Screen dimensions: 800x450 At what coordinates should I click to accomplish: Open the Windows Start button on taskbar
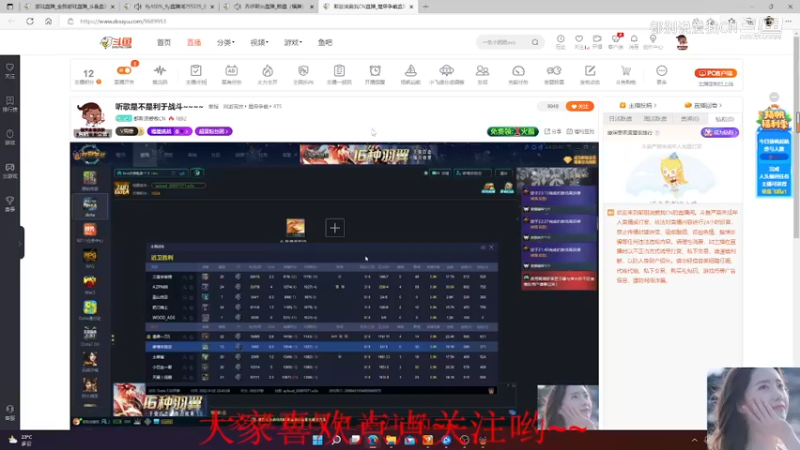tap(317, 440)
